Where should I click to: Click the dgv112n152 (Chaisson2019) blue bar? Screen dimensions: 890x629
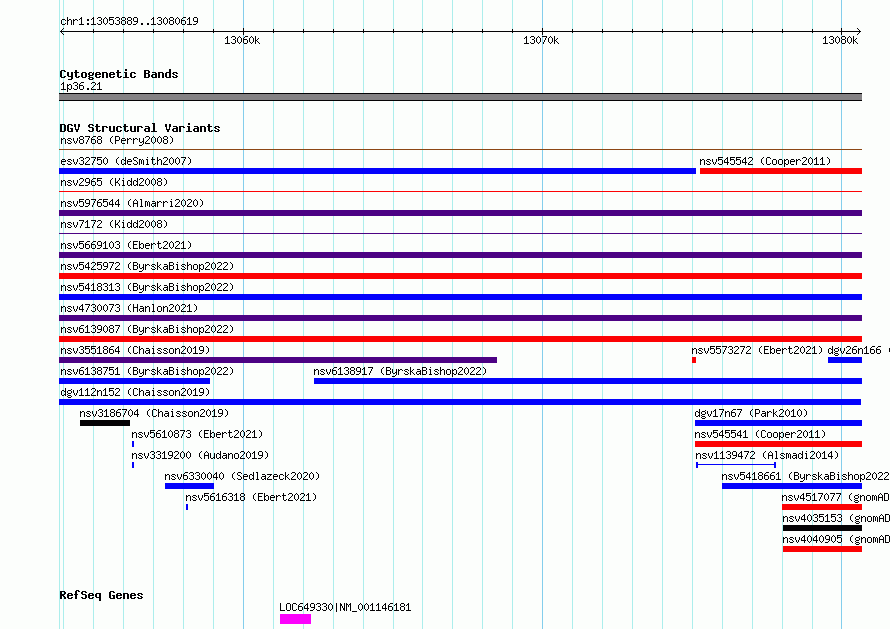[x=460, y=402]
